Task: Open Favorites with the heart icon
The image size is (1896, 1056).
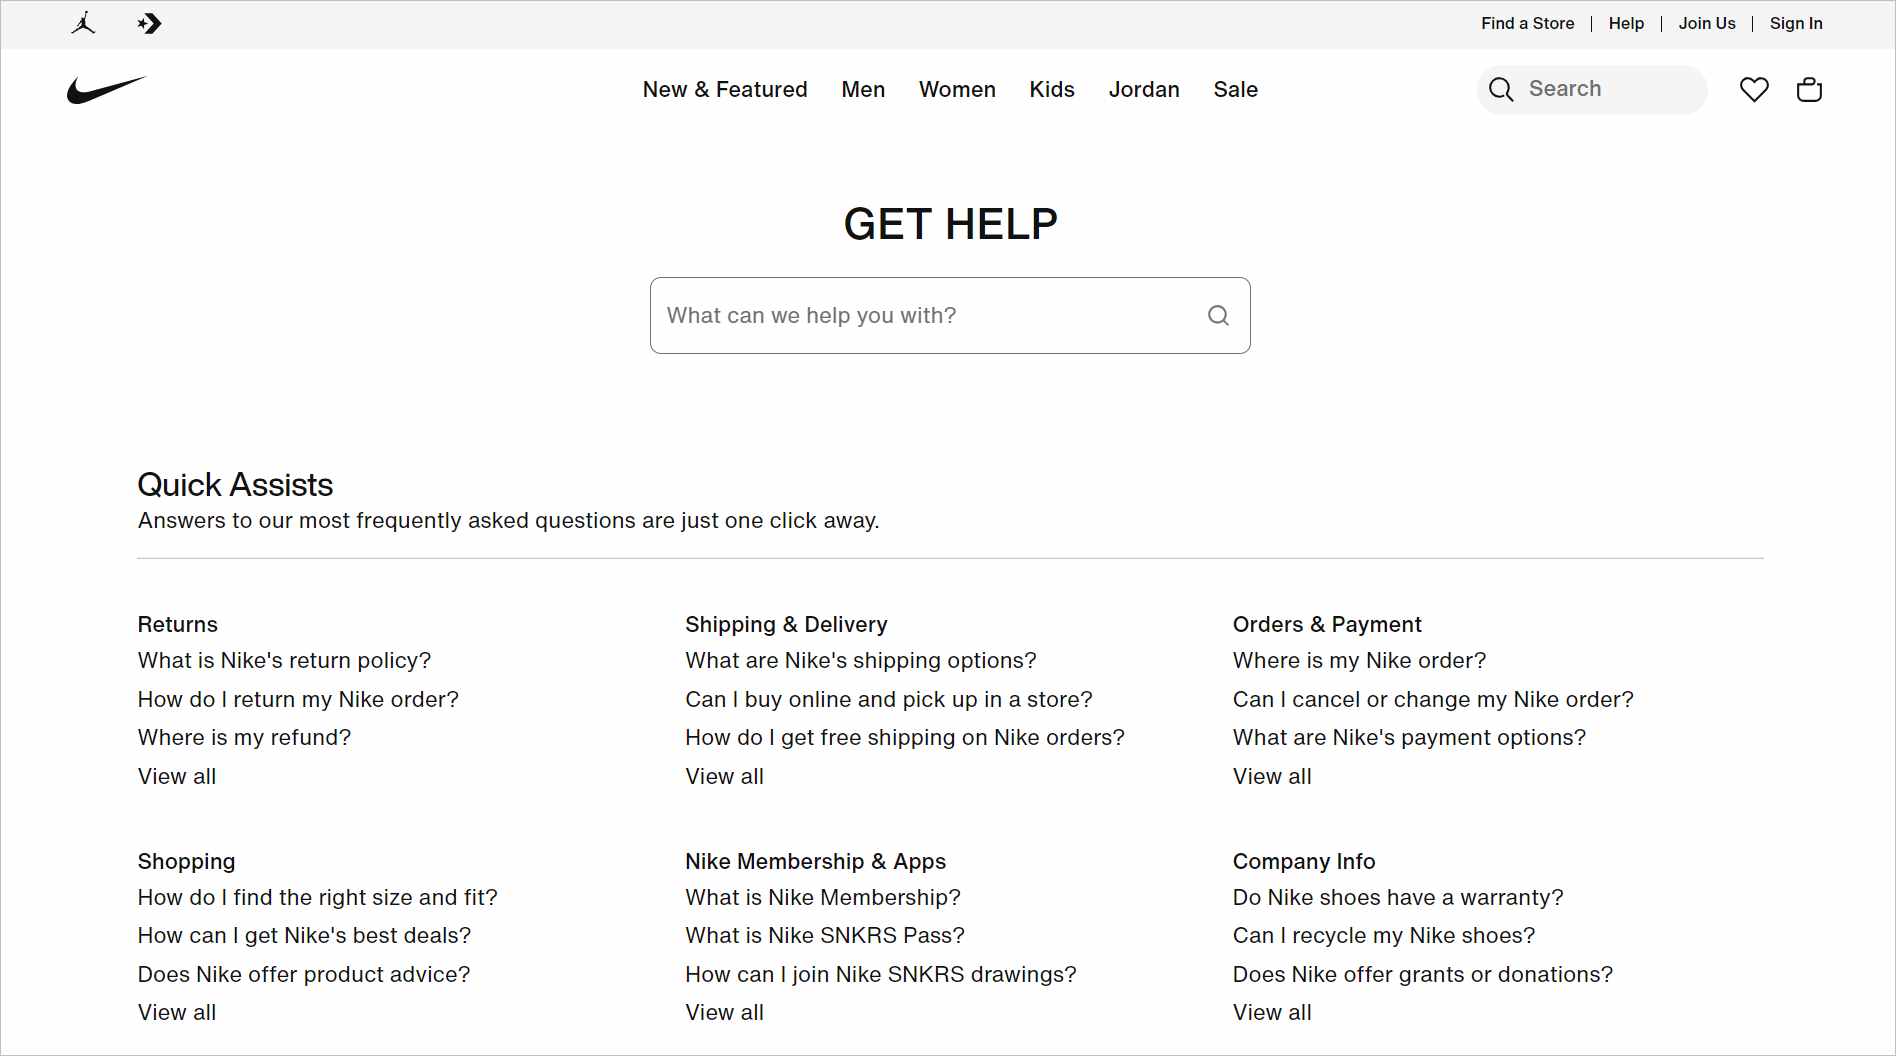Action: [1754, 90]
